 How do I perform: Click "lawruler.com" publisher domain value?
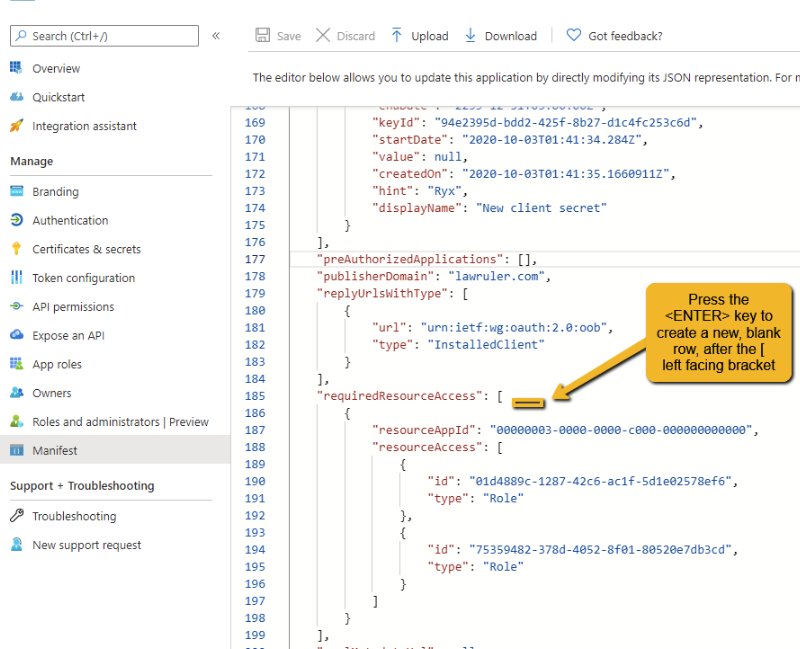[496, 276]
